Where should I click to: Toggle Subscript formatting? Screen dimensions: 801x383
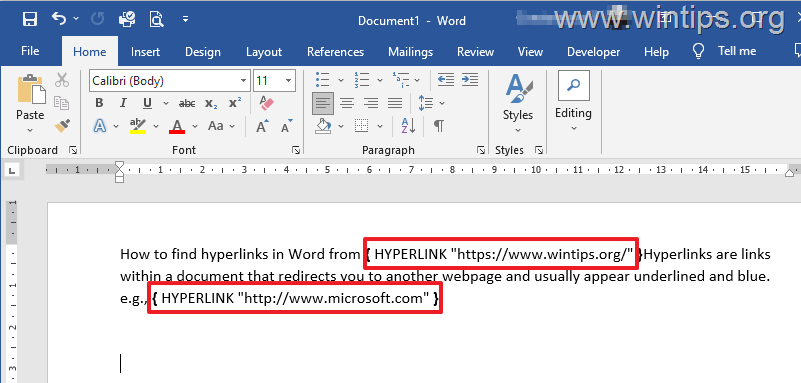[x=211, y=103]
